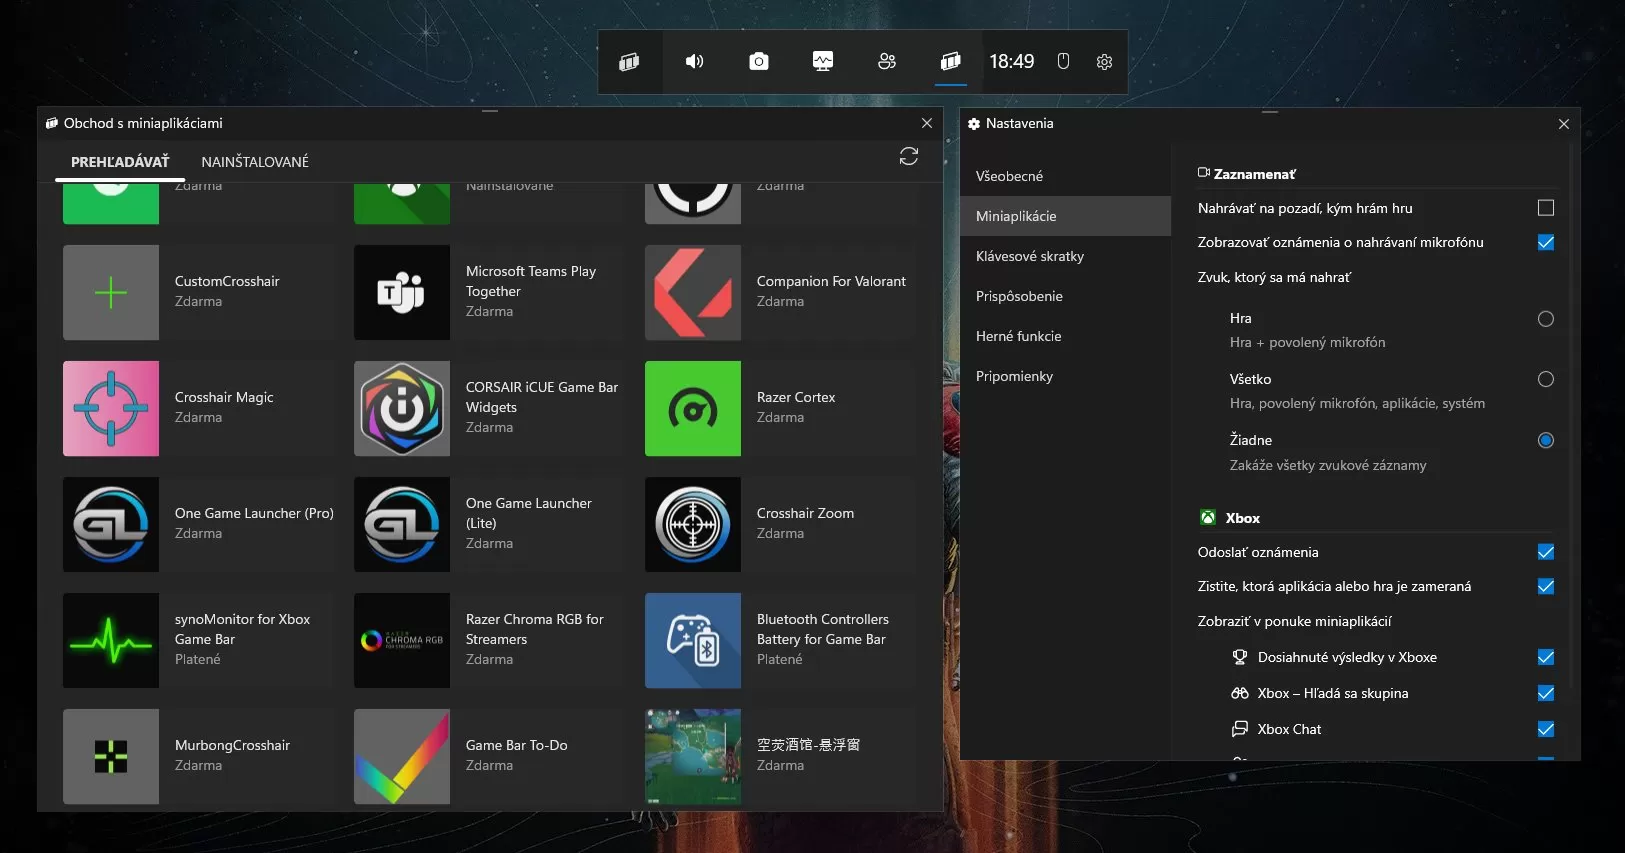Viewport: 1625px width, 853px height.
Task: Toggle microphone recording notifications checkbox
Action: 1546,242
